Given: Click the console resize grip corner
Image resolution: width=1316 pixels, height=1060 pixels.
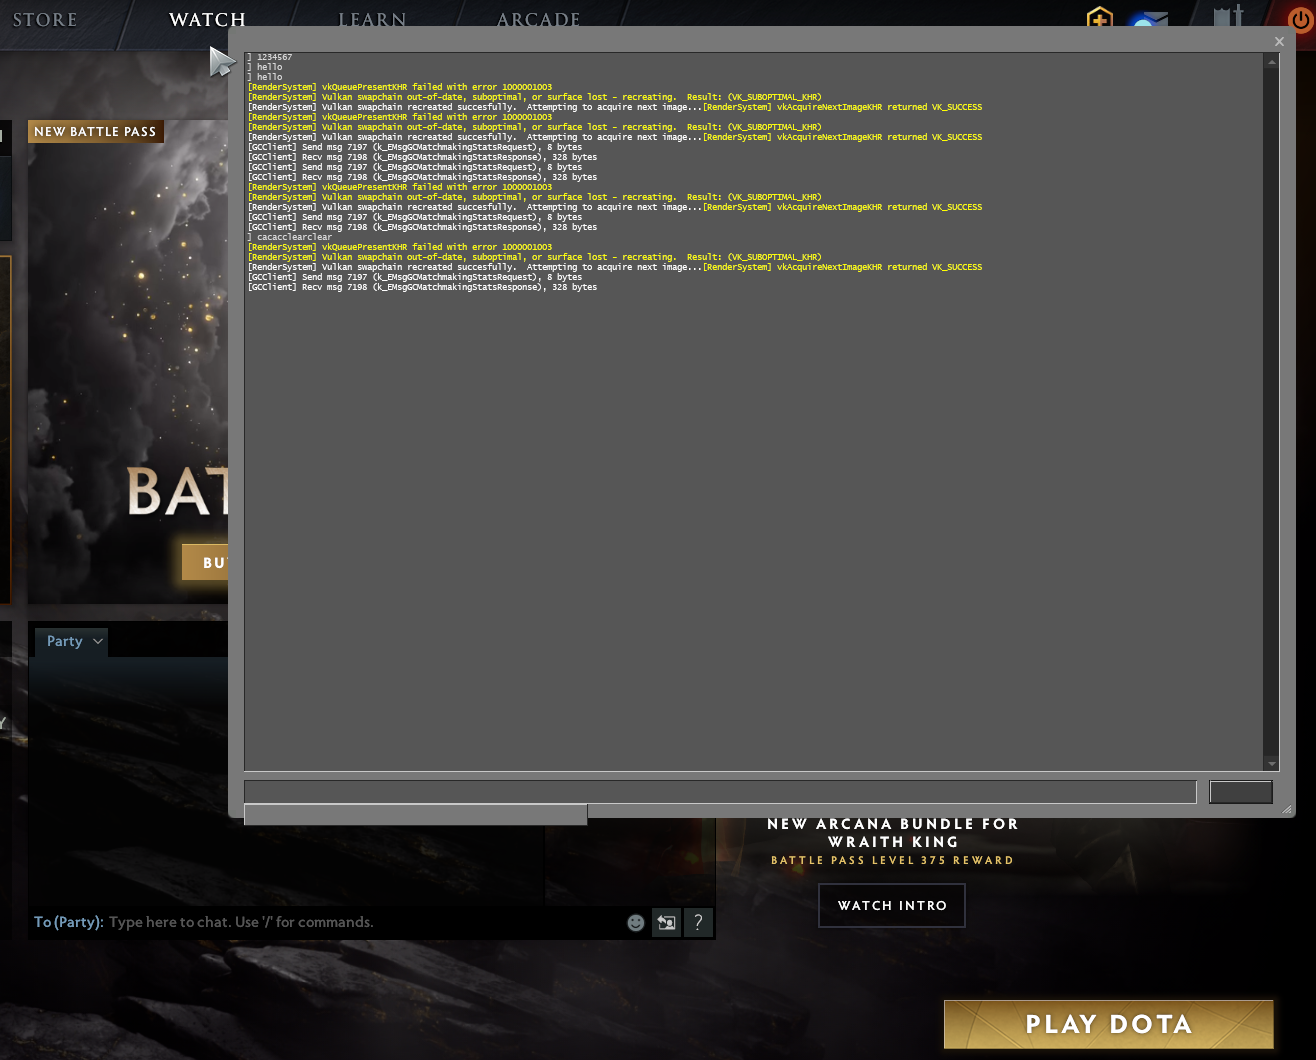Looking at the screenshot, I should click(x=1287, y=809).
